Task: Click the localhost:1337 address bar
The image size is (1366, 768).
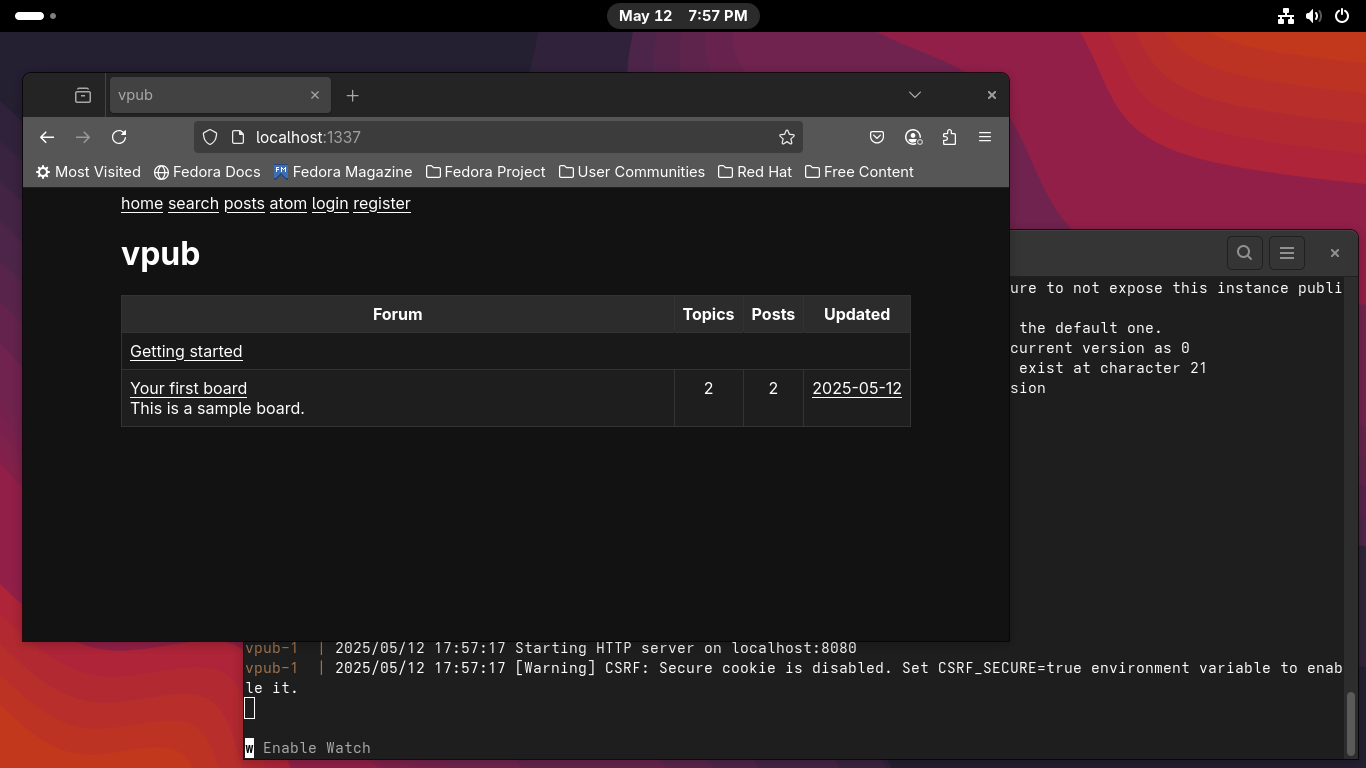Action: pyautogui.click(x=500, y=137)
